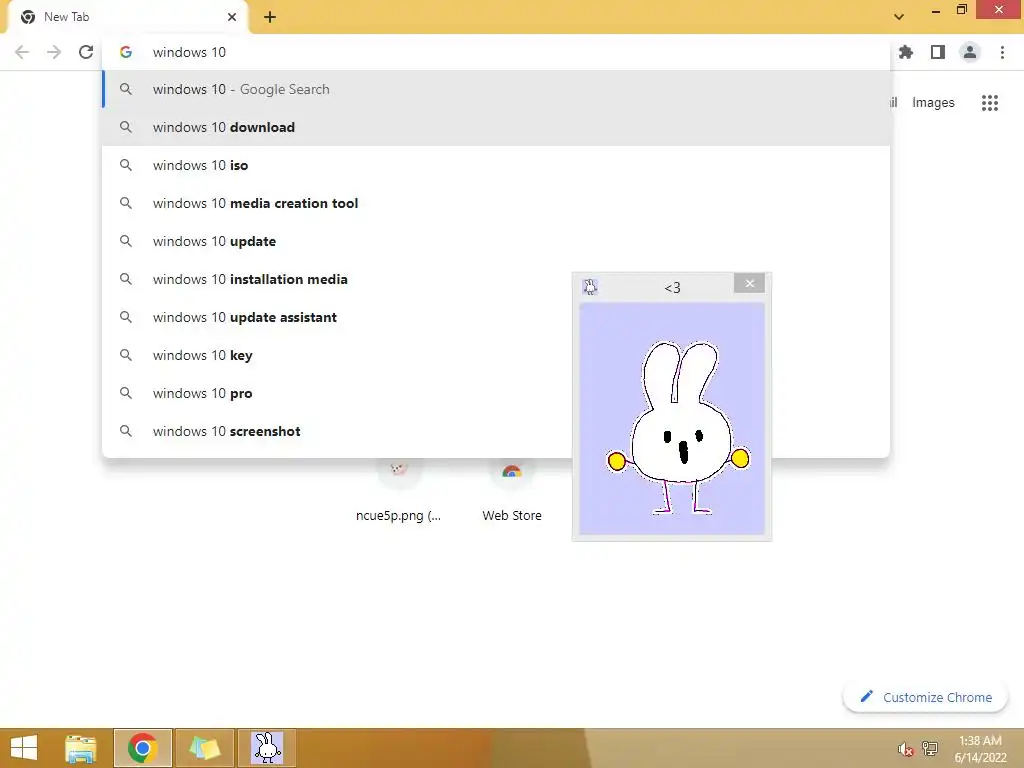Click the Chrome forward arrow button
The image size is (1024, 768).
(x=54, y=52)
